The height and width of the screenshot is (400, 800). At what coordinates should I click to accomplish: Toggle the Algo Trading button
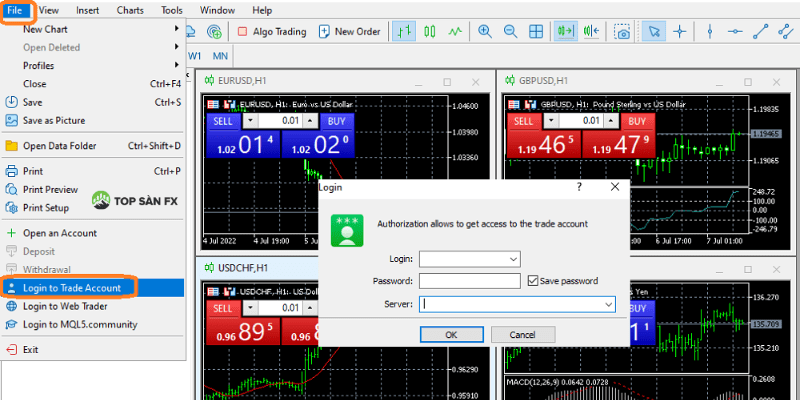[271, 32]
